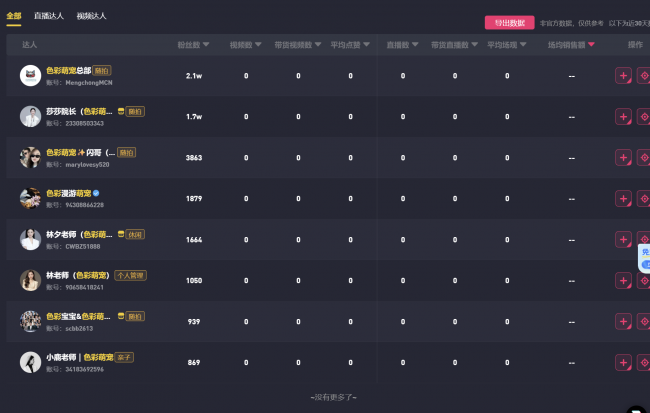Viewport: 650px width, 413px height.
Task: Click follower count 1664
Action: (x=194, y=240)
